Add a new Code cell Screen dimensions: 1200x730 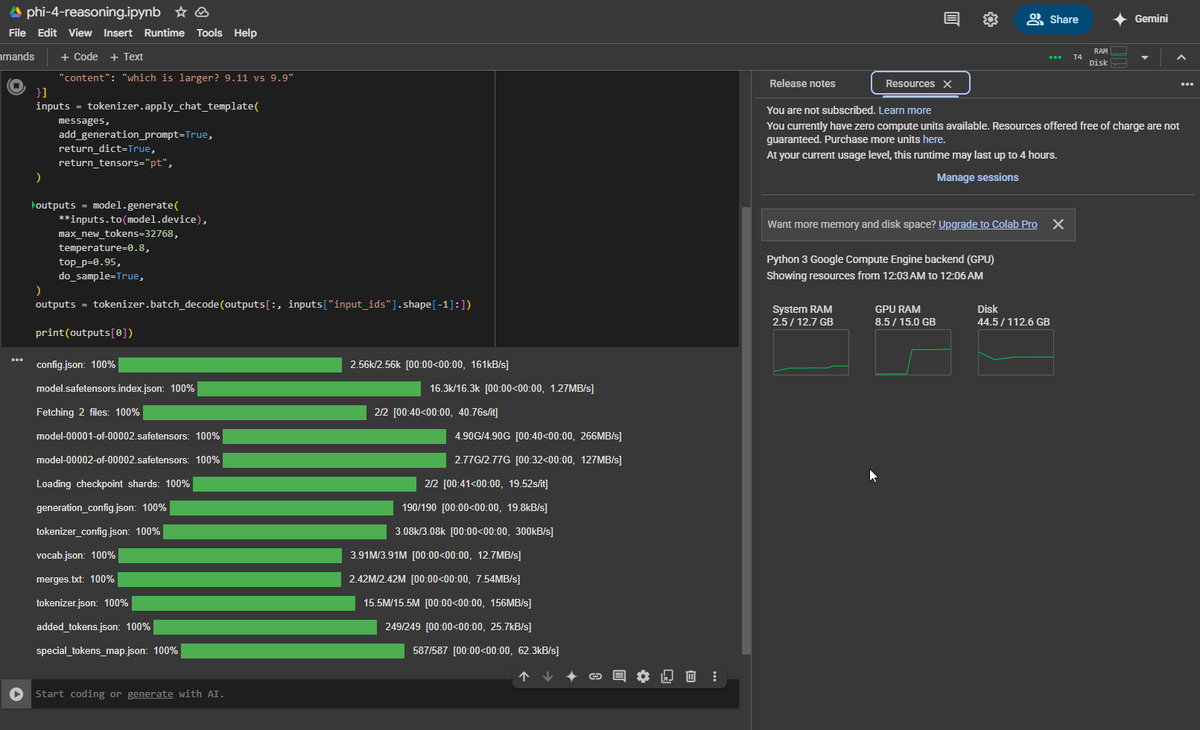(79, 57)
